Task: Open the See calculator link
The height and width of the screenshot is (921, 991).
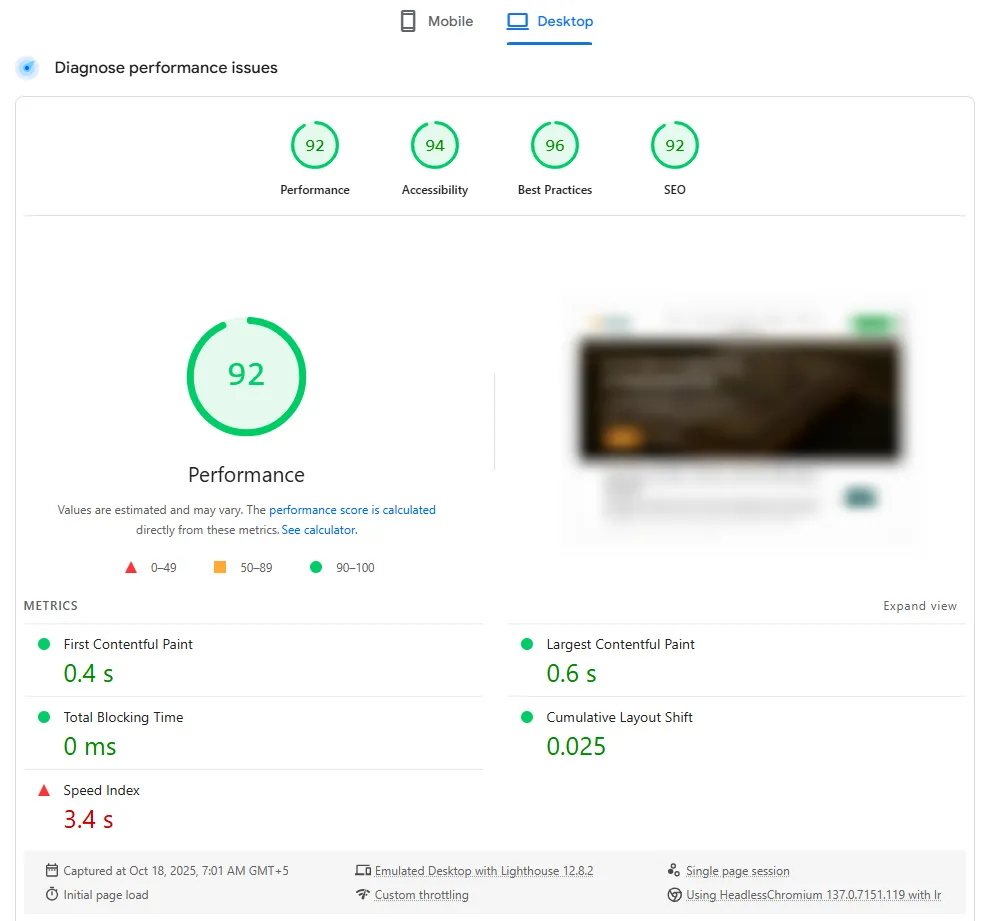Action: click(318, 530)
